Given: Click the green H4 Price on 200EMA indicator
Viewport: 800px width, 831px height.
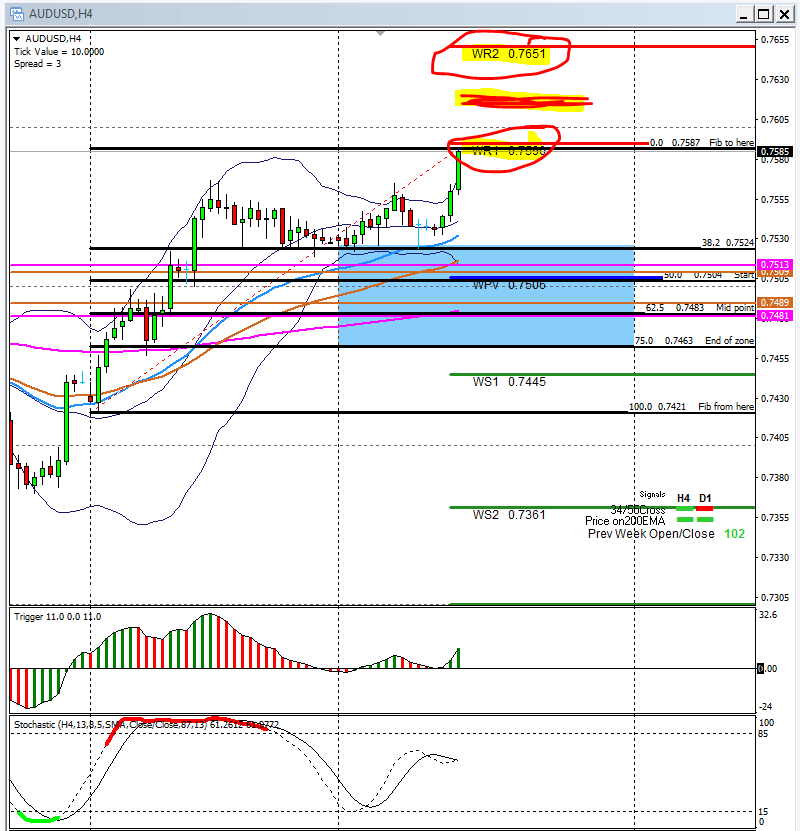Looking at the screenshot, I should pos(684,520).
